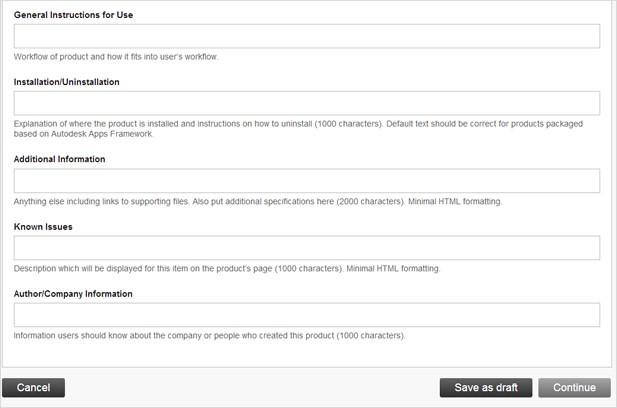Click the 'Anything else including links' hint text
This screenshot has height=408, width=617.
pyautogui.click(x=258, y=201)
